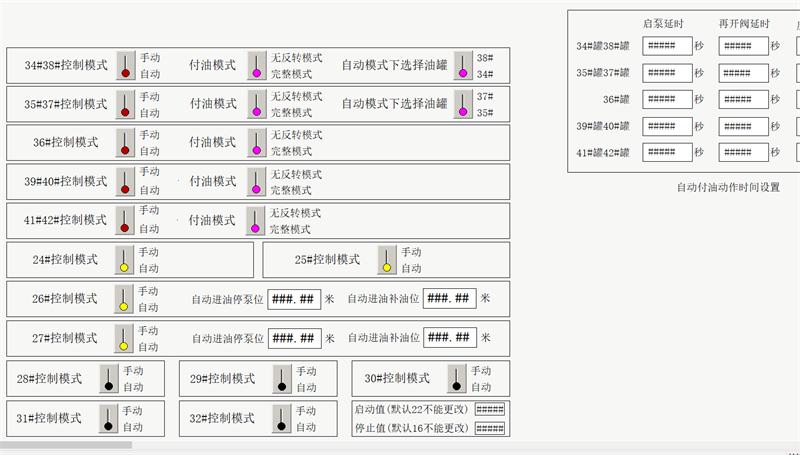Select oil tank with the 37#/35# switch
The width and height of the screenshot is (800, 455).
coord(463,104)
